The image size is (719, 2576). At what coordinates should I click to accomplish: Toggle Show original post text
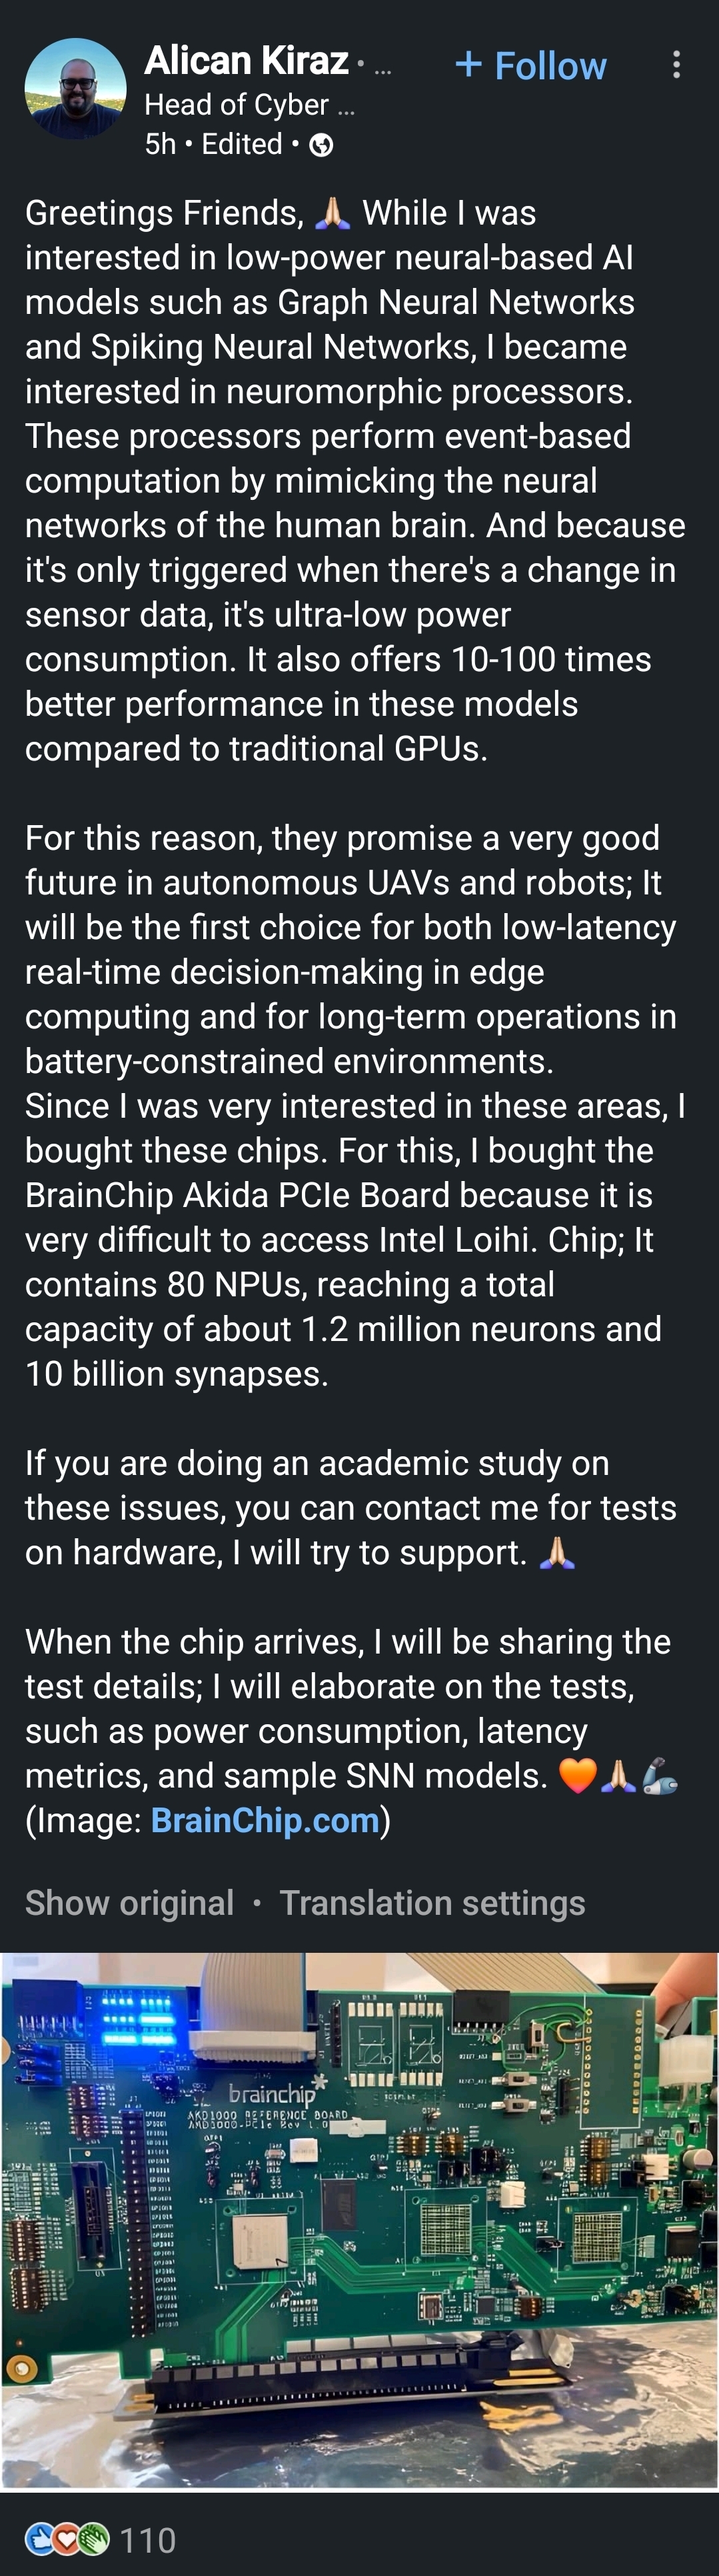coord(129,1903)
